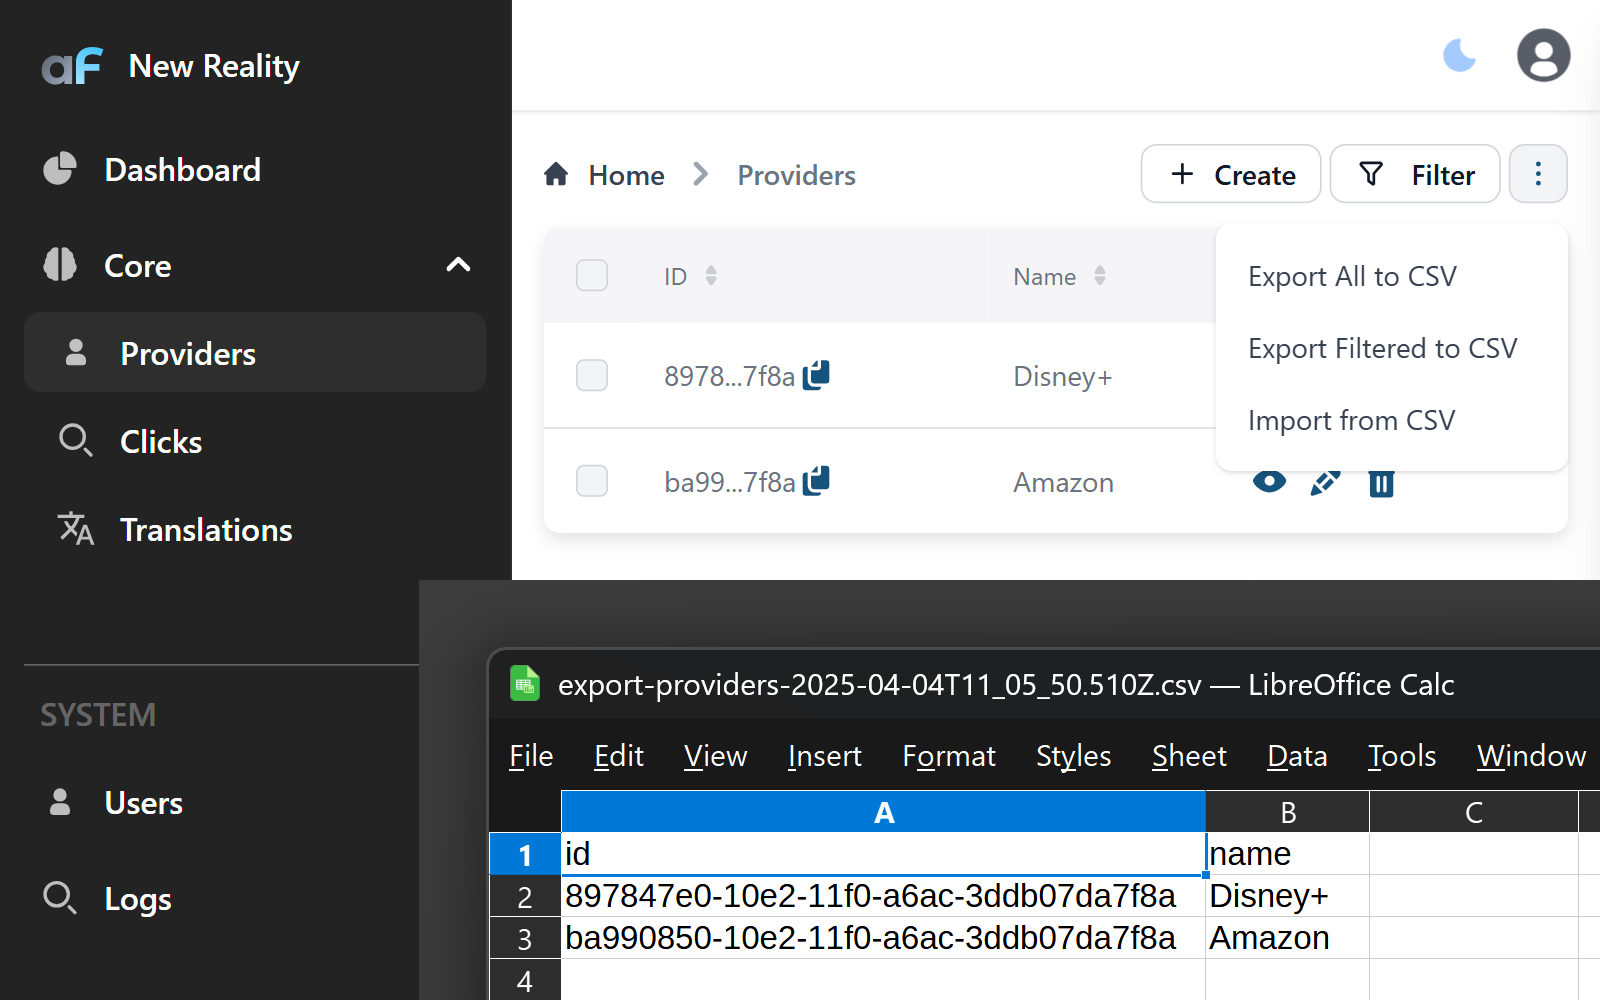Sort the table by Name column
The image size is (1600, 1000).
tap(1100, 276)
